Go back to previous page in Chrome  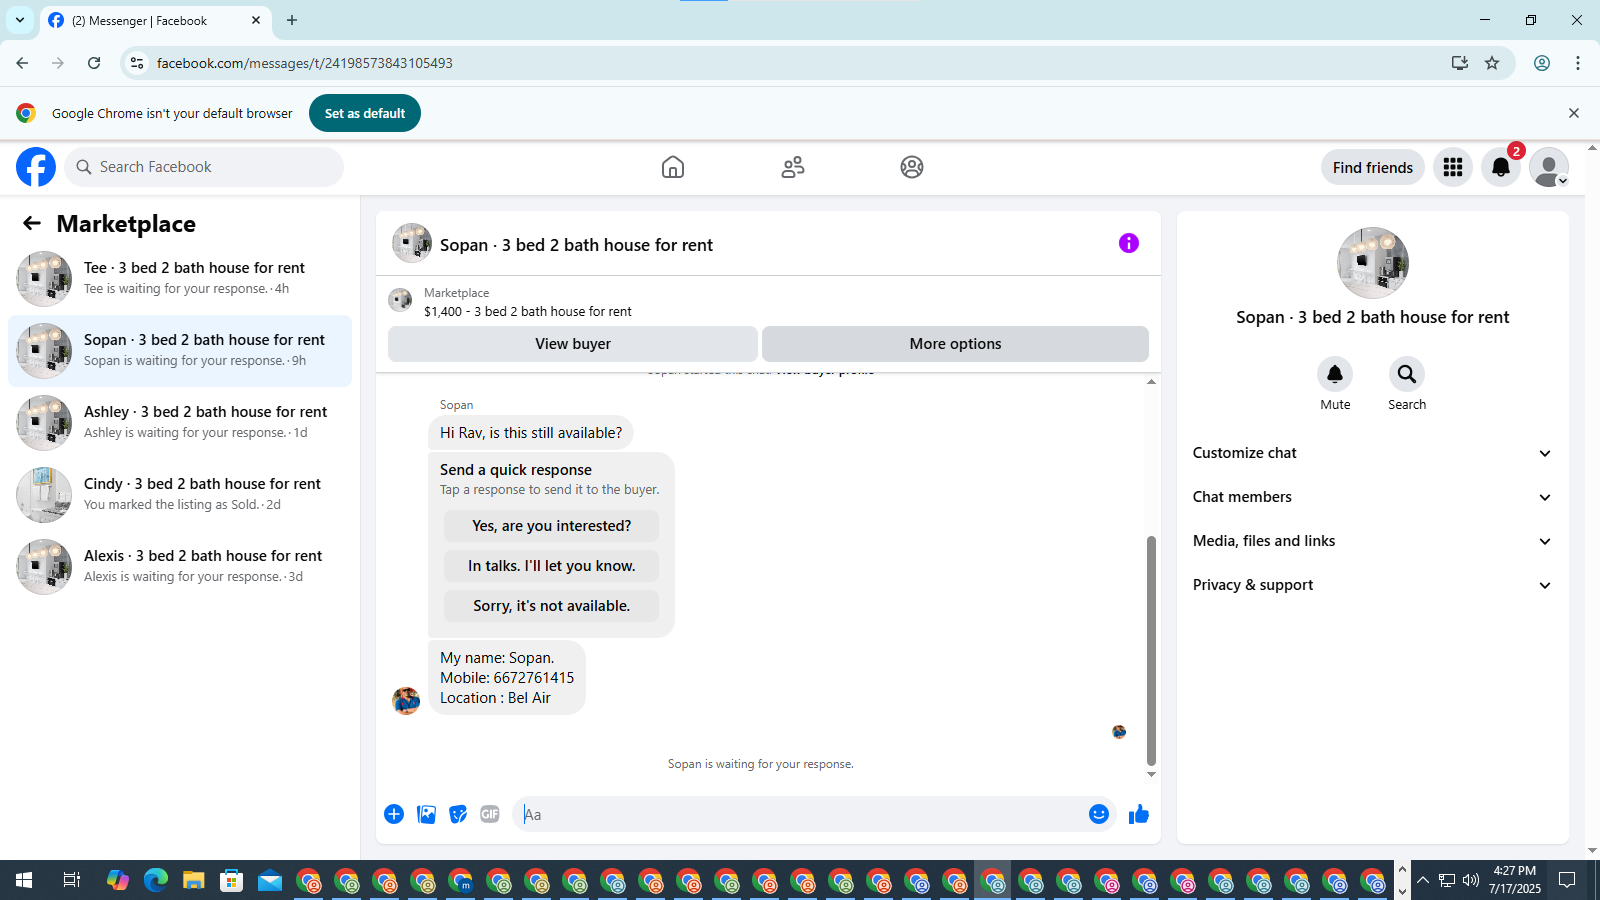pyautogui.click(x=22, y=63)
